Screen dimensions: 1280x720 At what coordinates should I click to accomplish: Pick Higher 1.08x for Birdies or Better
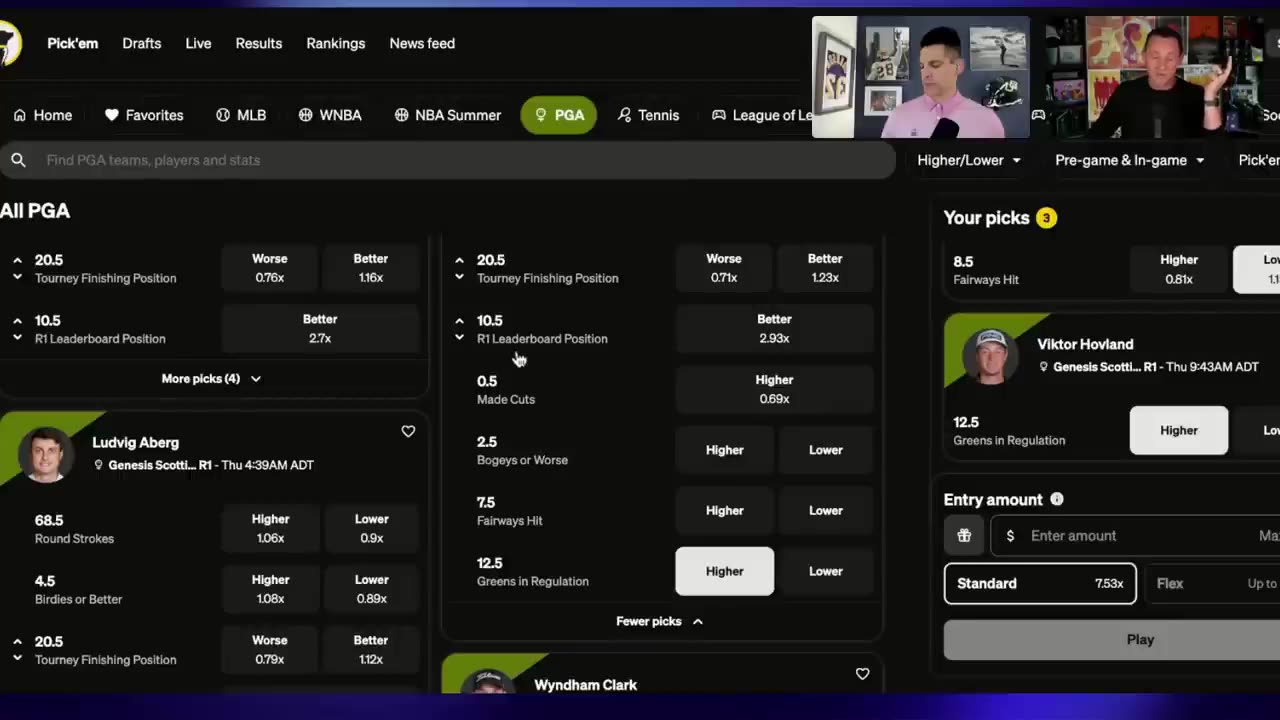click(x=270, y=589)
